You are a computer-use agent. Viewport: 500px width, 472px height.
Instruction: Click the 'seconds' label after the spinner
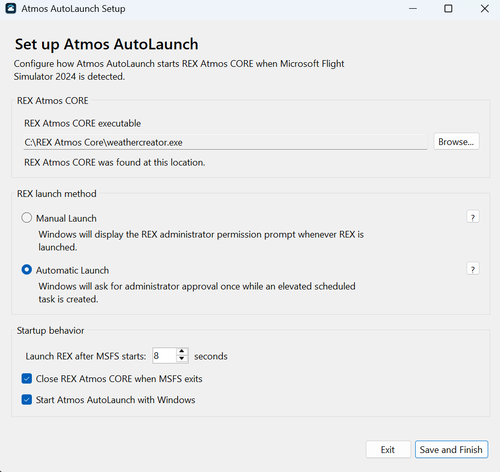pos(211,356)
